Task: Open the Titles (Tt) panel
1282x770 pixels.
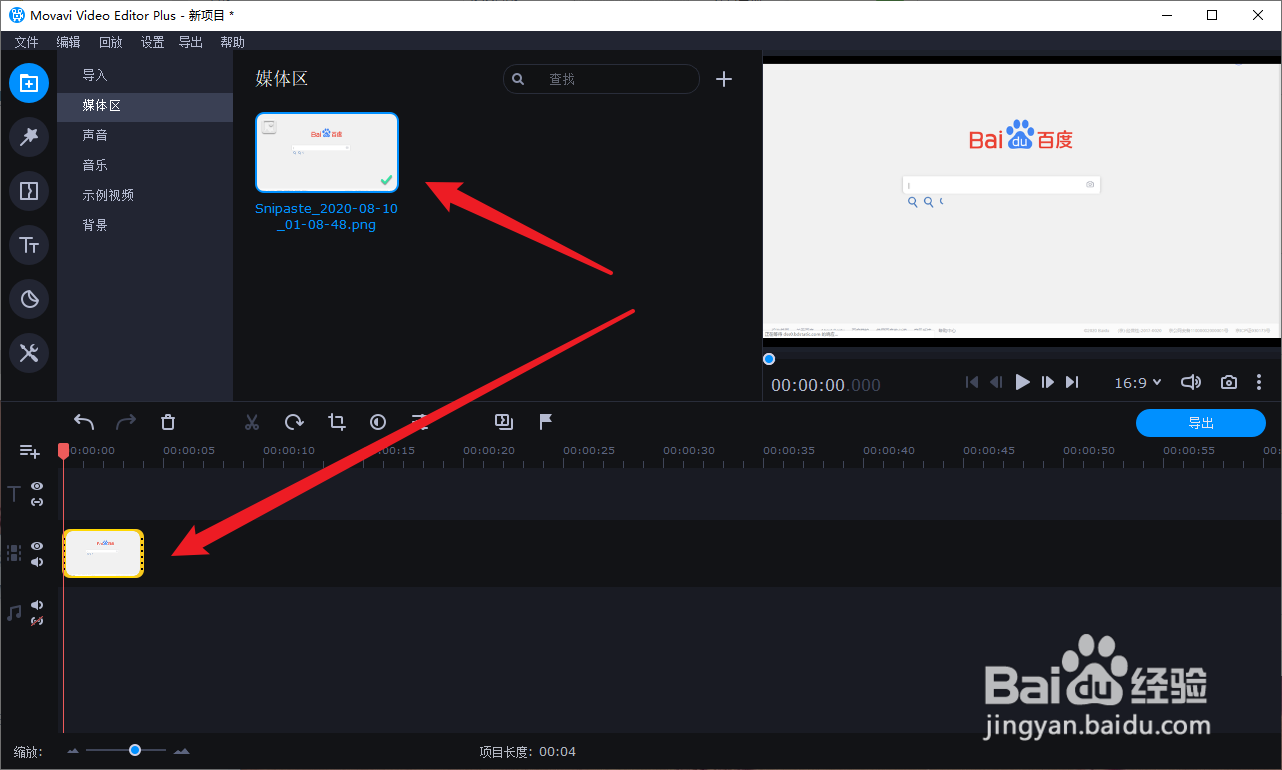Action: point(29,245)
